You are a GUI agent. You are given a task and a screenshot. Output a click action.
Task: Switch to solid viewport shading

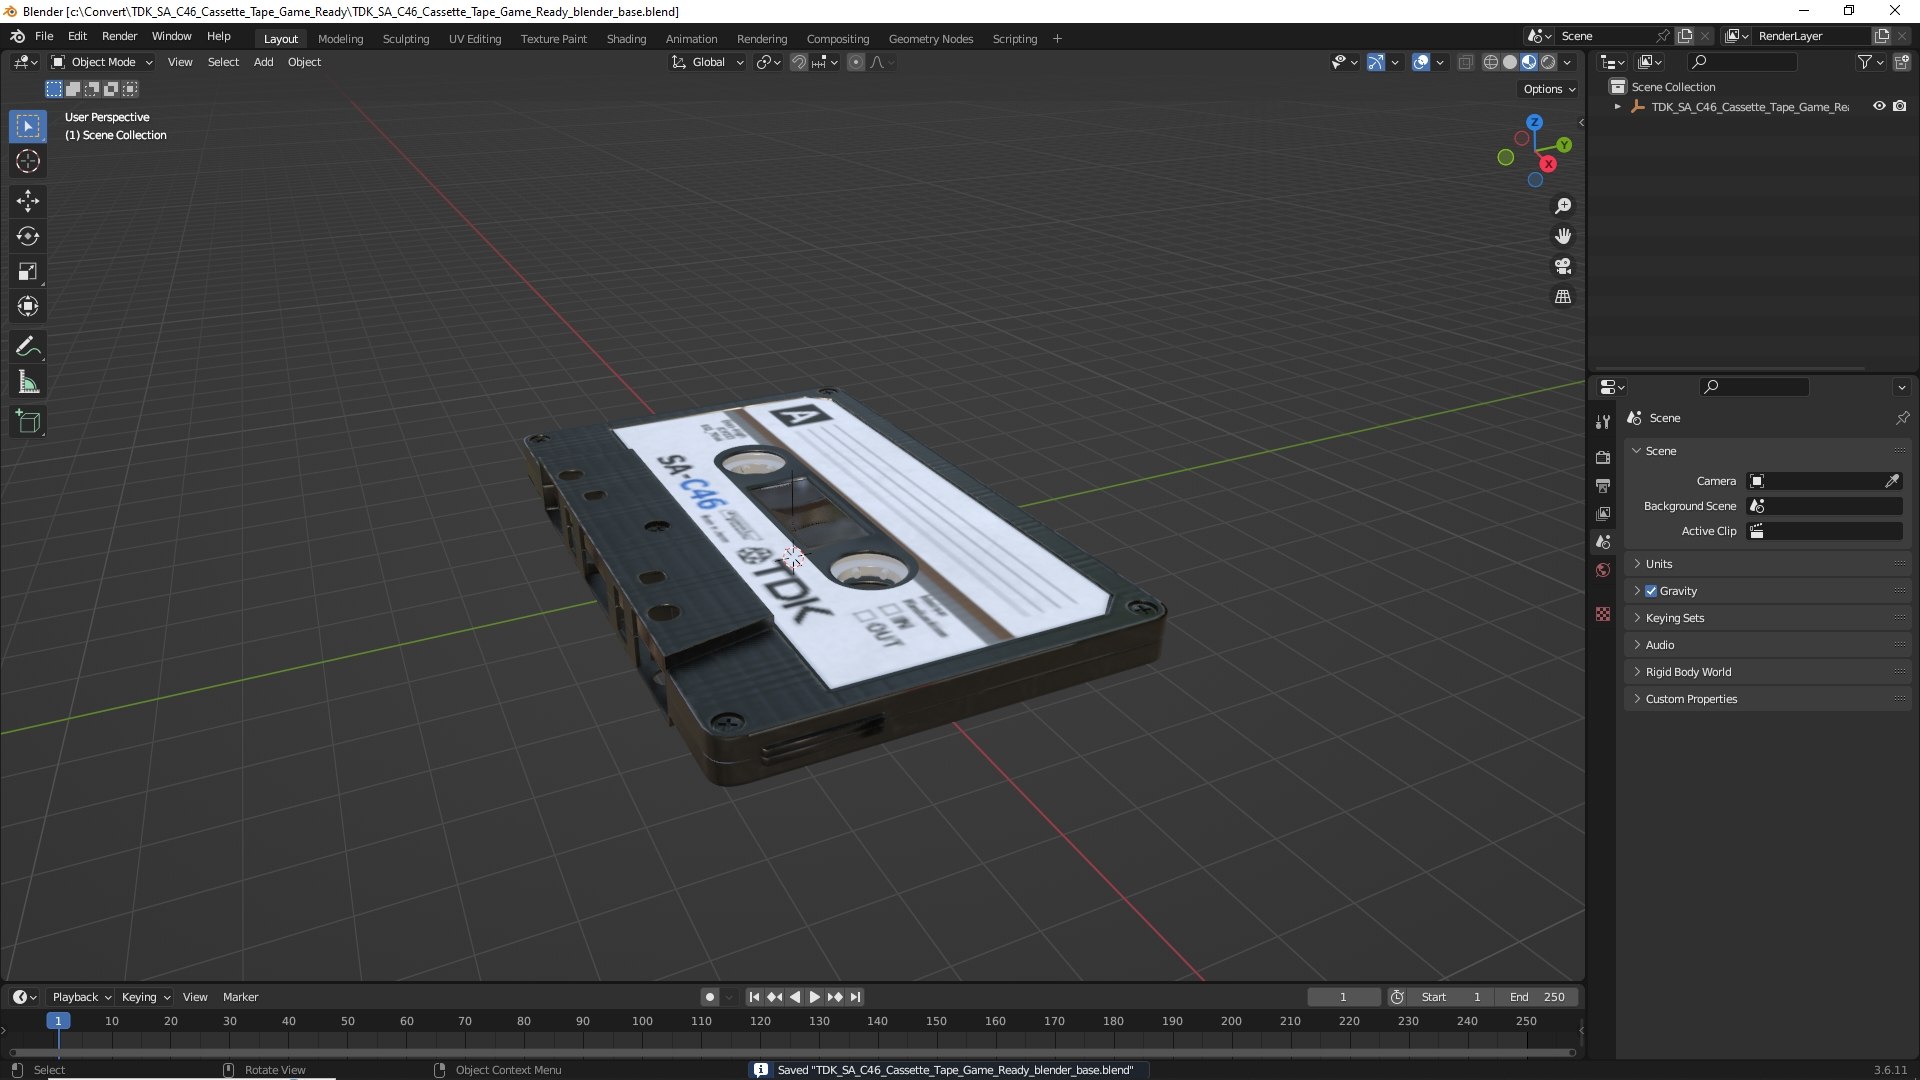pyautogui.click(x=1510, y=62)
